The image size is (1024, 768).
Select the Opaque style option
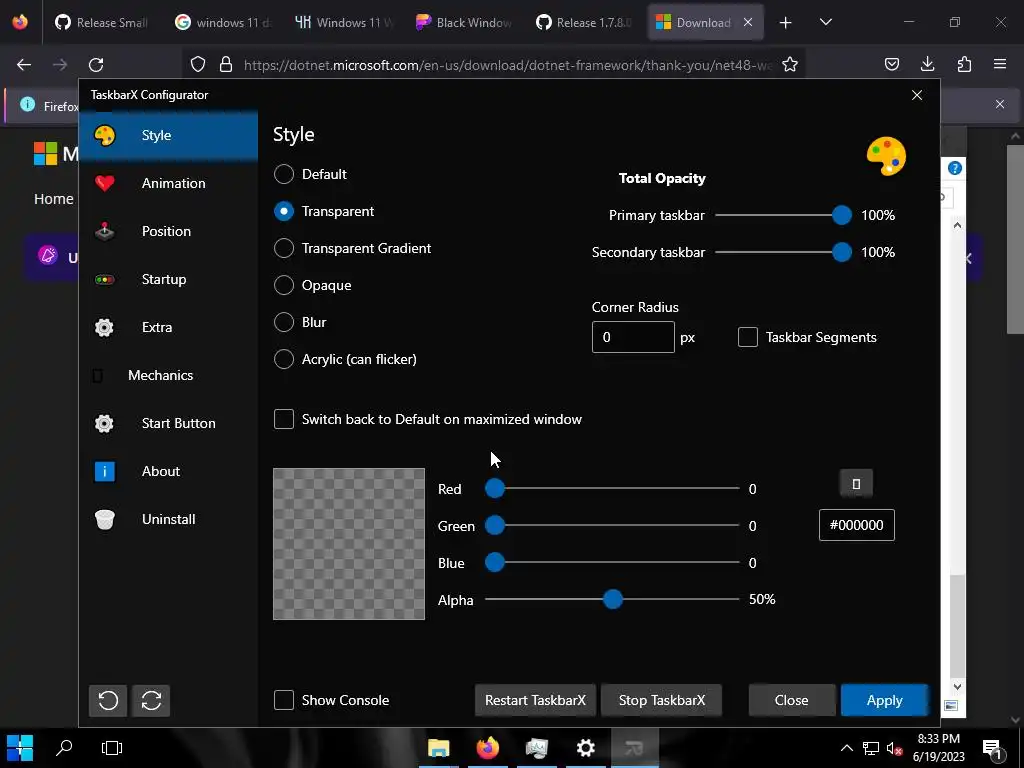pos(283,285)
